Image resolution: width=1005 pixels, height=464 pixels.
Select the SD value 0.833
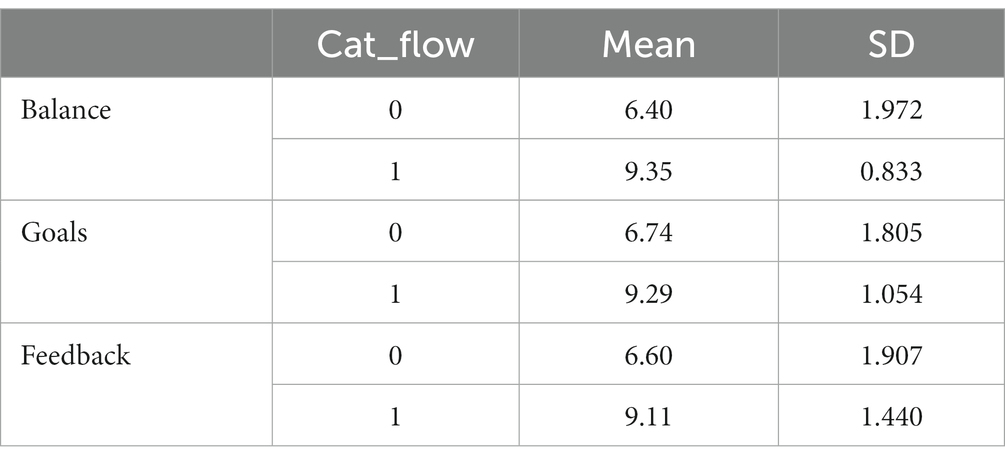pyautogui.click(x=892, y=171)
